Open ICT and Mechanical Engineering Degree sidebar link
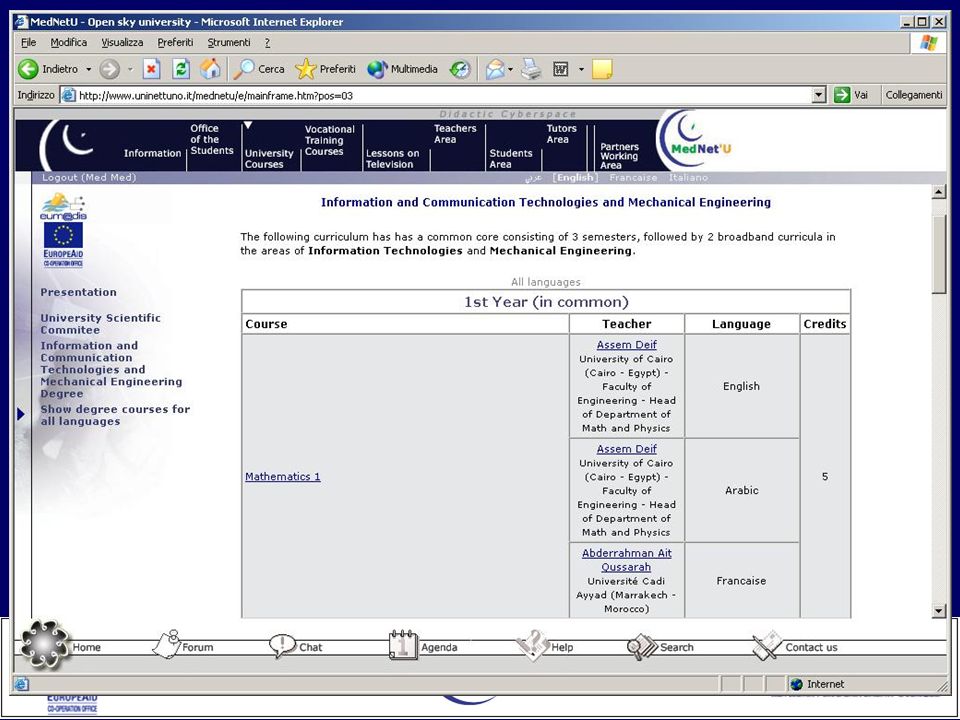 (x=111, y=370)
